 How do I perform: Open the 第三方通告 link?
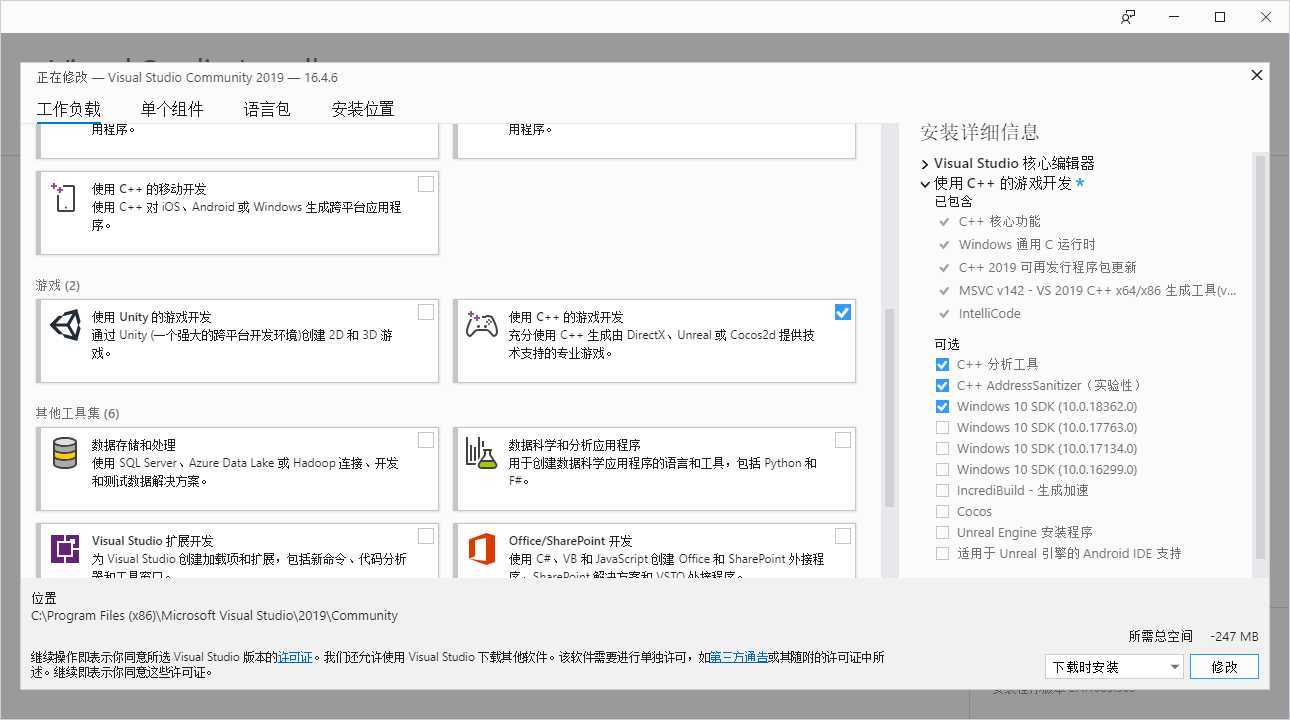tap(739, 658)
